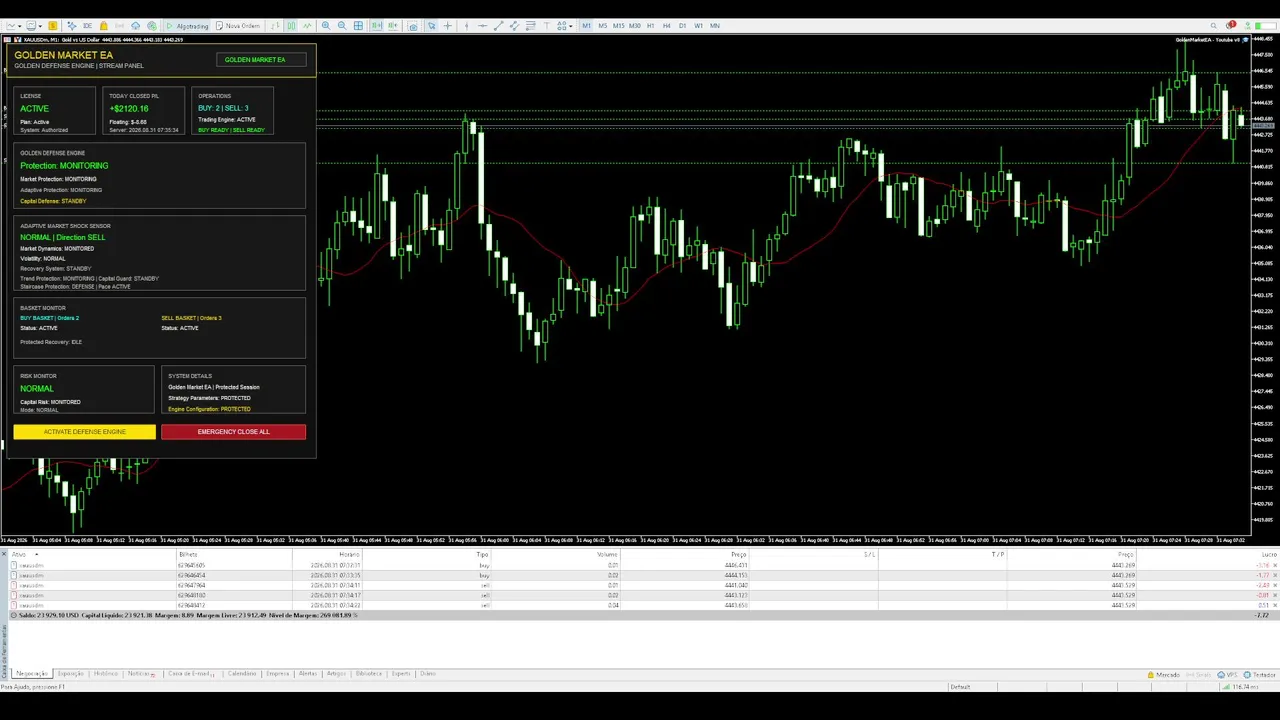Viewport: 1280px width, 720px height.
Task: Select the cursor pointer tool
Action: 432,25
